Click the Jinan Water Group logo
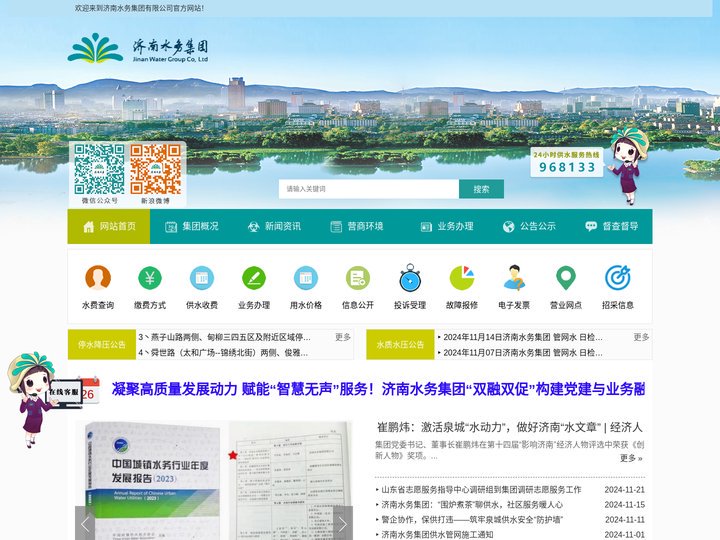Image resolution: width=720 pixels, height=540 pixels. coord(138,48)
